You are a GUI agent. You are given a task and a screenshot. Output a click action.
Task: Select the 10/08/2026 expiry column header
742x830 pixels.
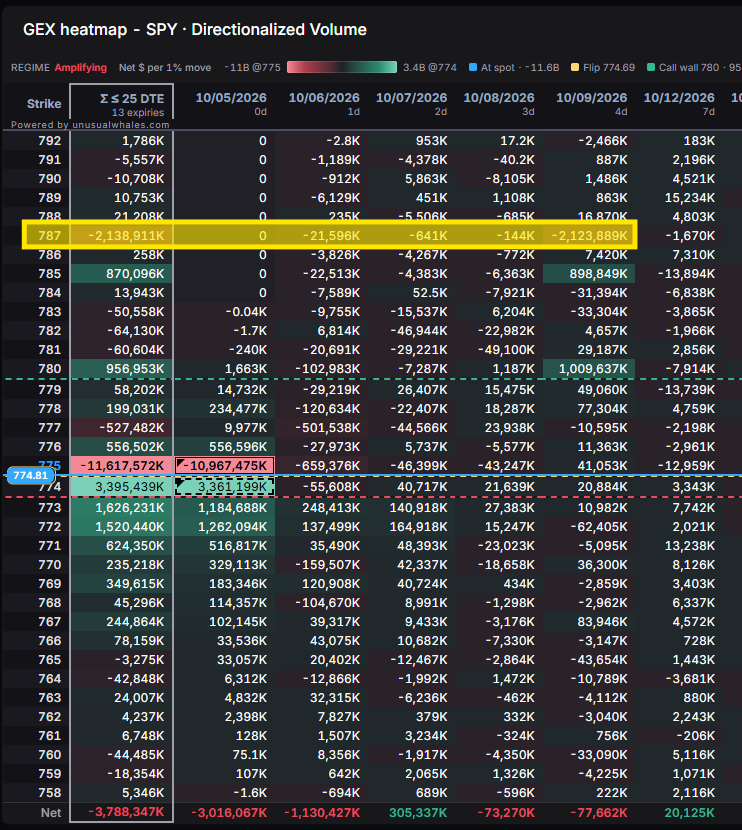click(x=499, y=104)
